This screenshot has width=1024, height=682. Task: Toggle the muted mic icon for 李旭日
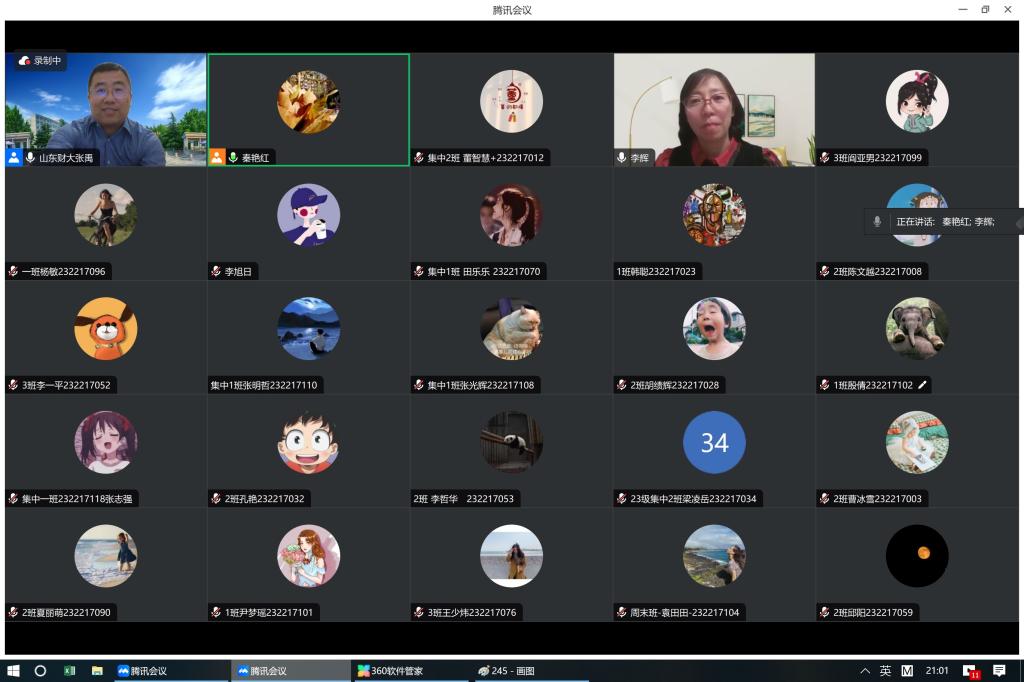(x=216, y=272)
